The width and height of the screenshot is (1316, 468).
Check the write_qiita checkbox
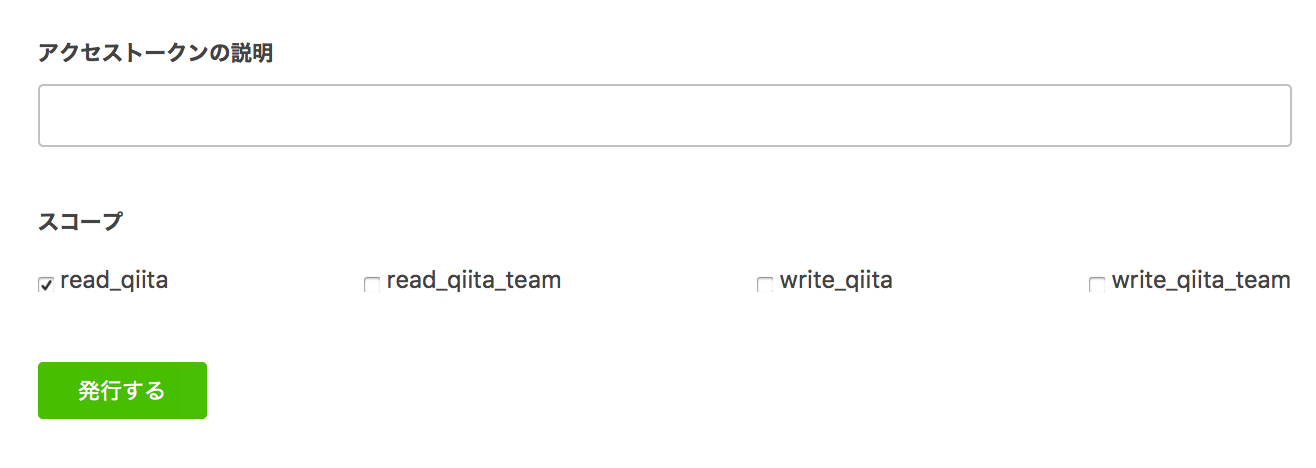765,285
